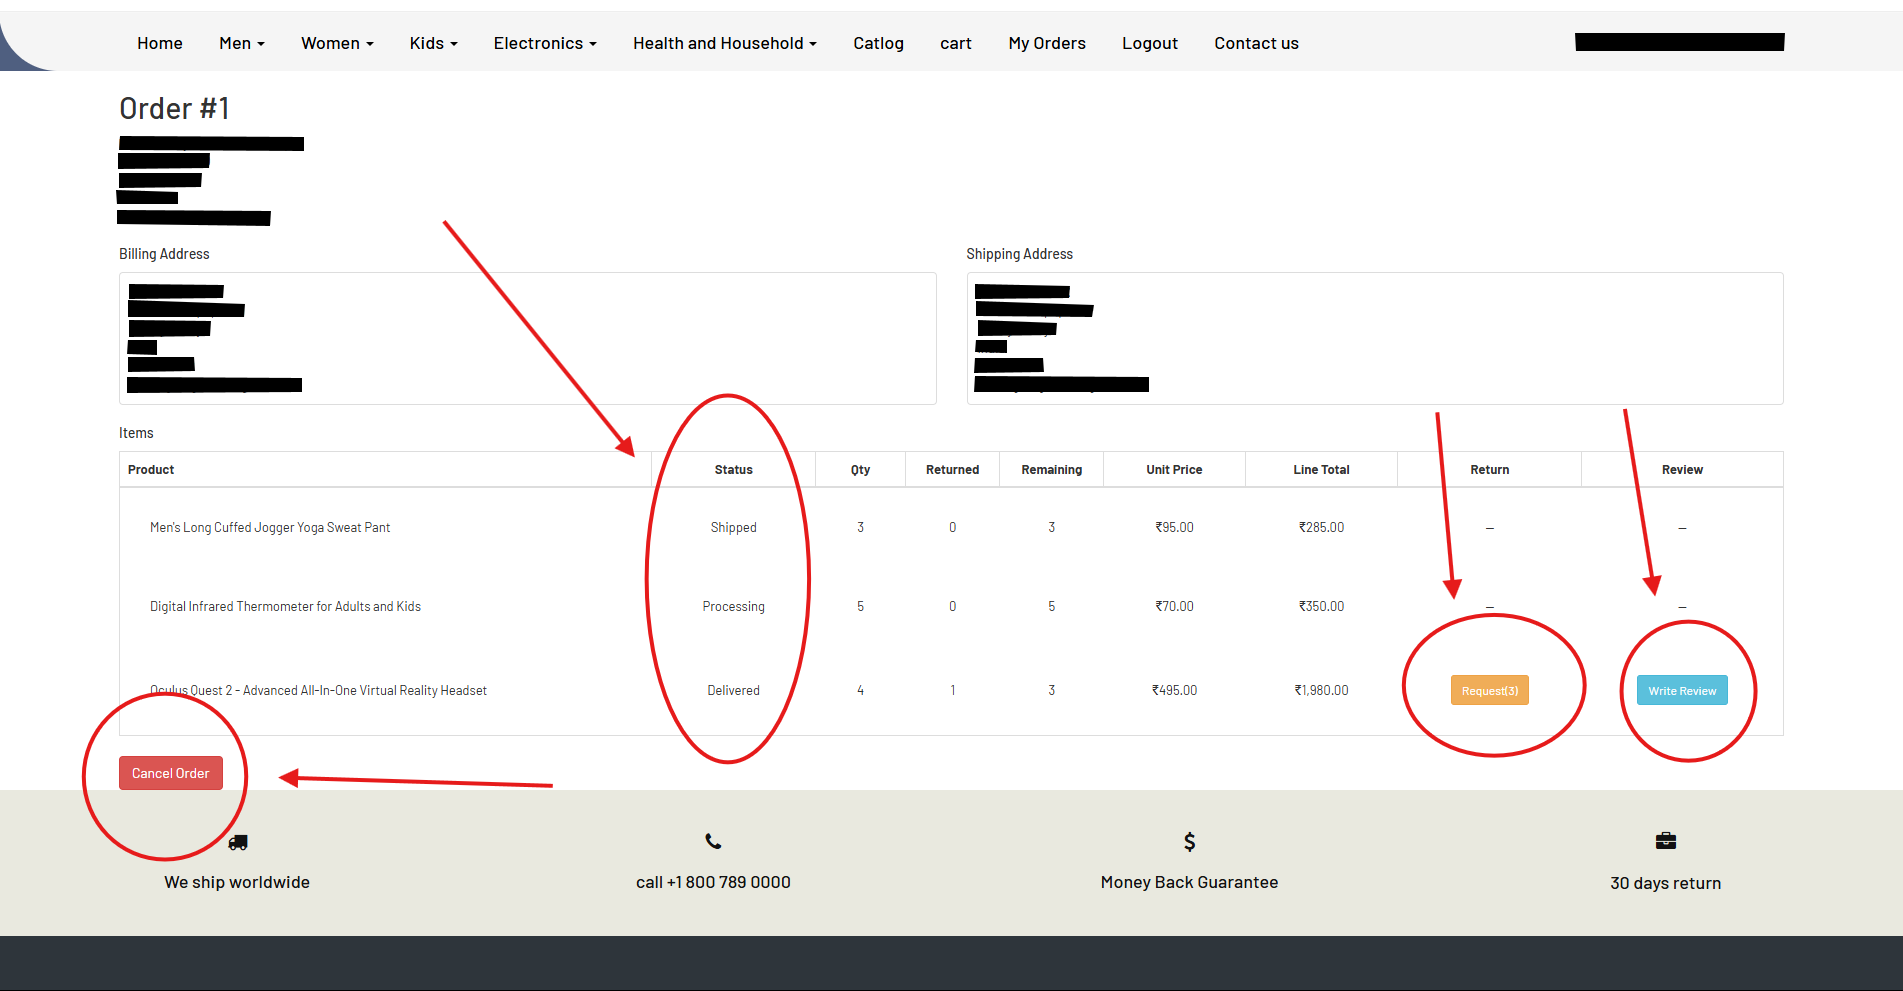Open the Contact us page
This screenshot has height=991, width=1903.
[1256, 43]
